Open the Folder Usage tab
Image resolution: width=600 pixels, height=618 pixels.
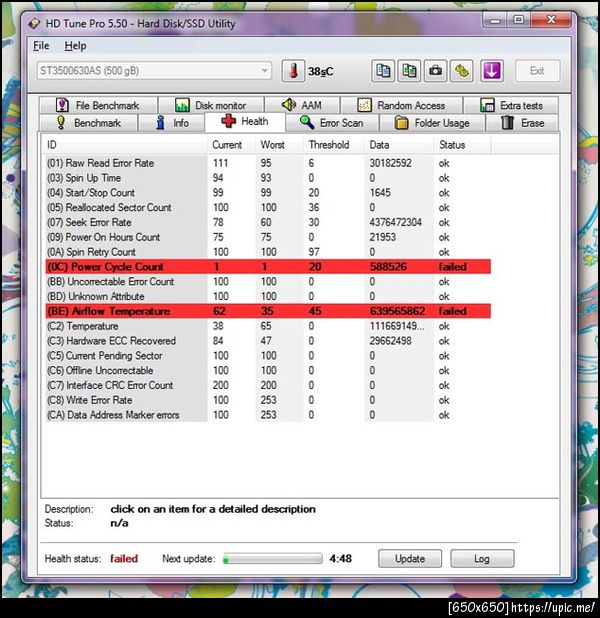pyautogui.click(x=432, y=123)
